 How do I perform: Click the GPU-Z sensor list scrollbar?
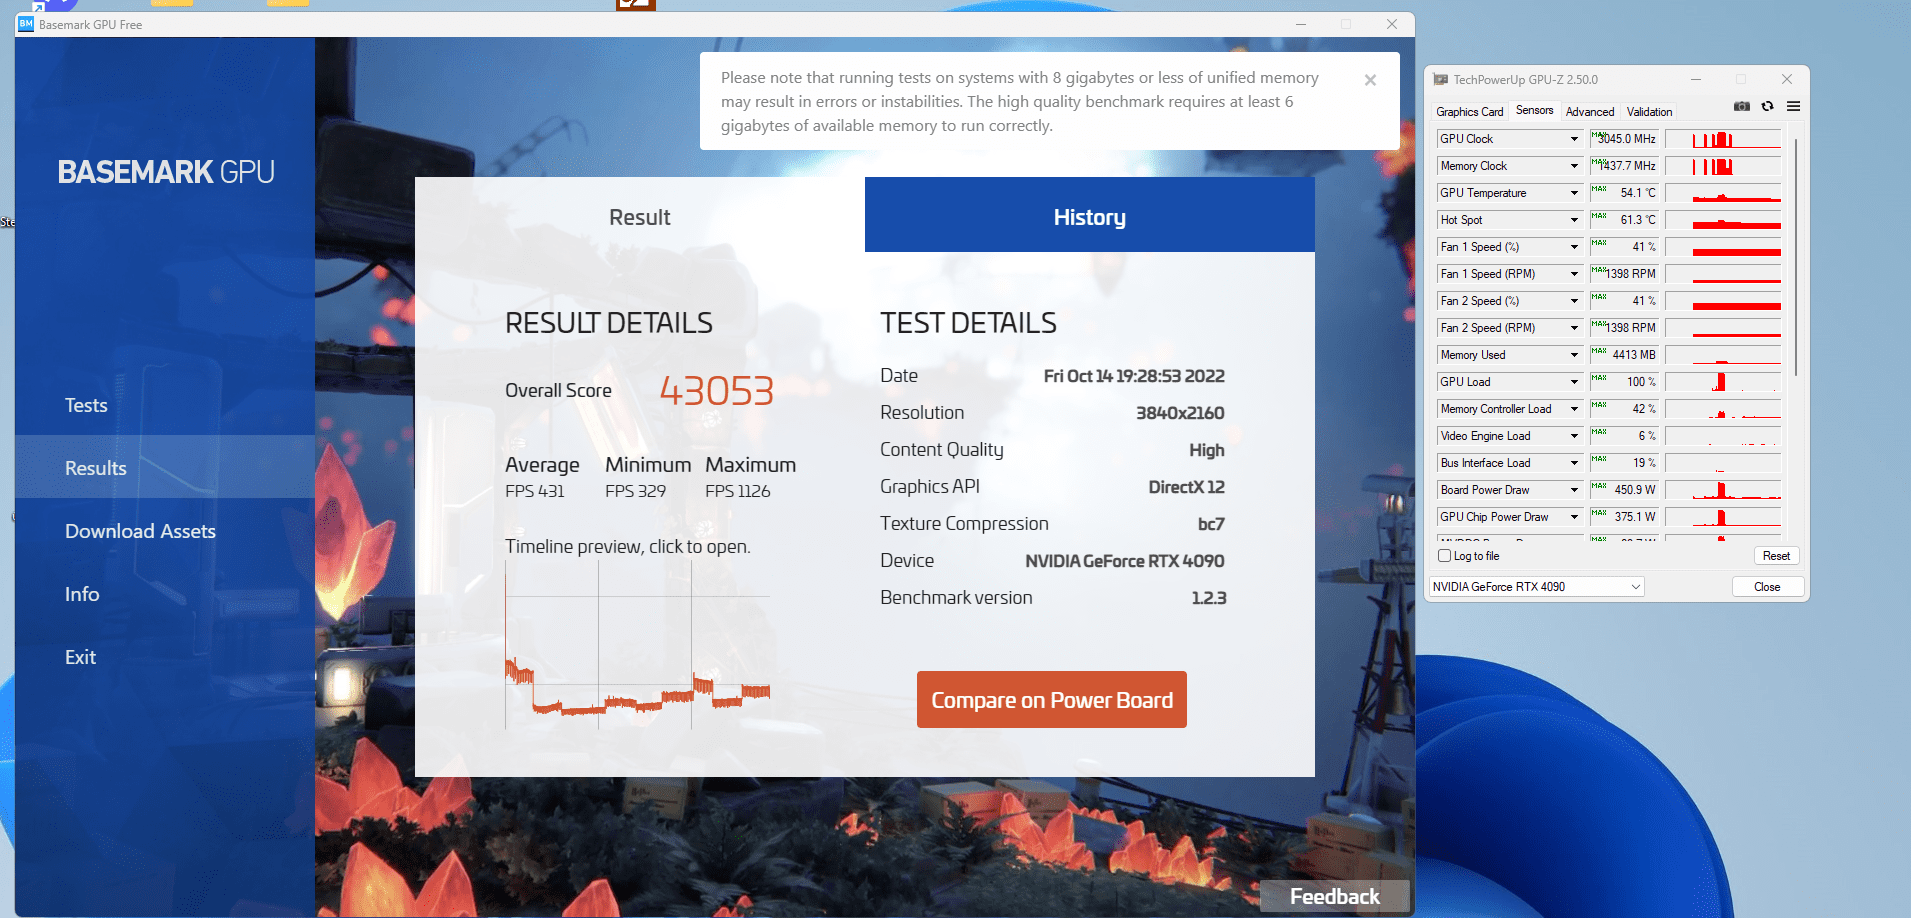[1796, 257]
